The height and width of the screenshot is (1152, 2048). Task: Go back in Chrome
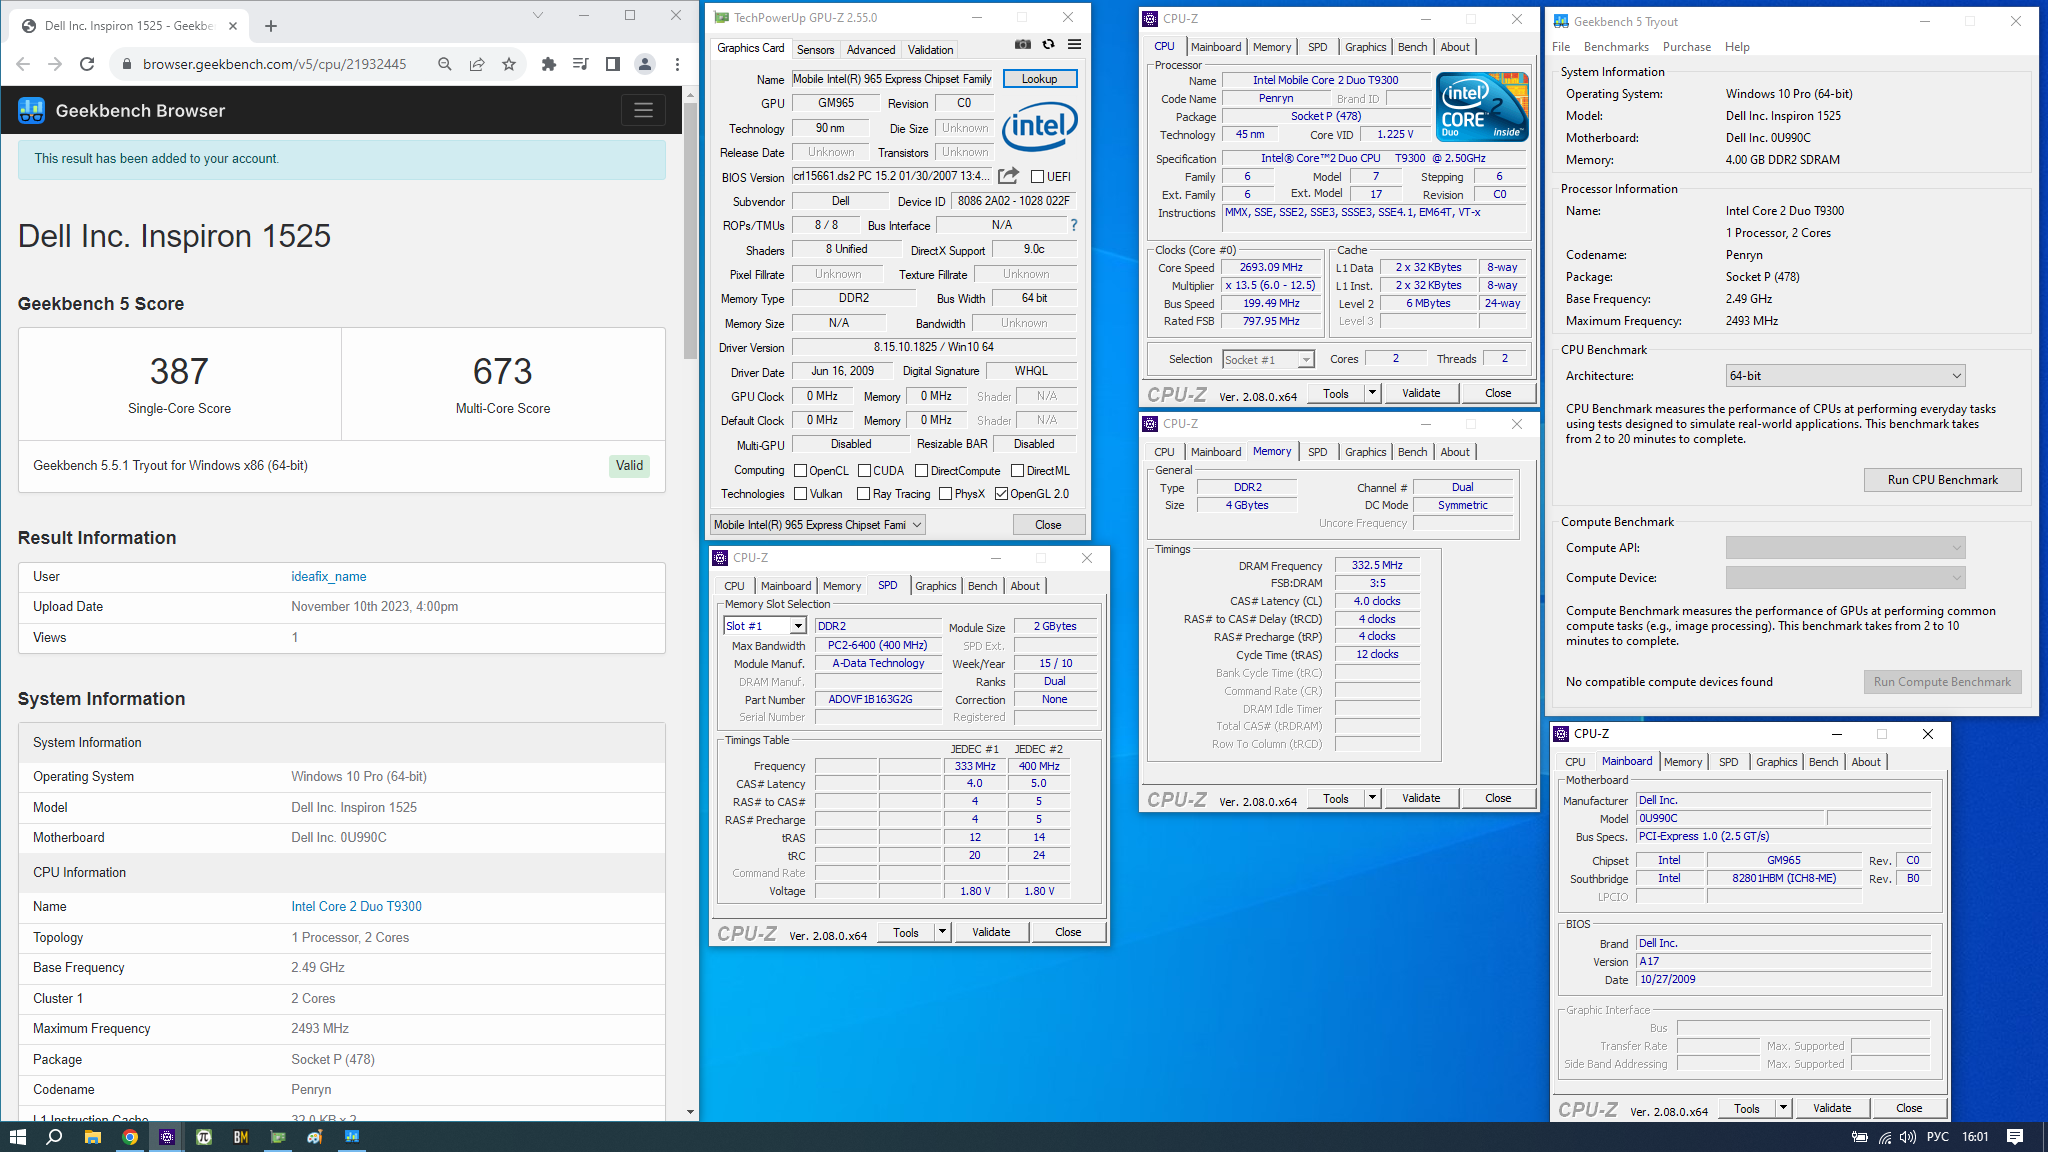(x=23, y=64)
